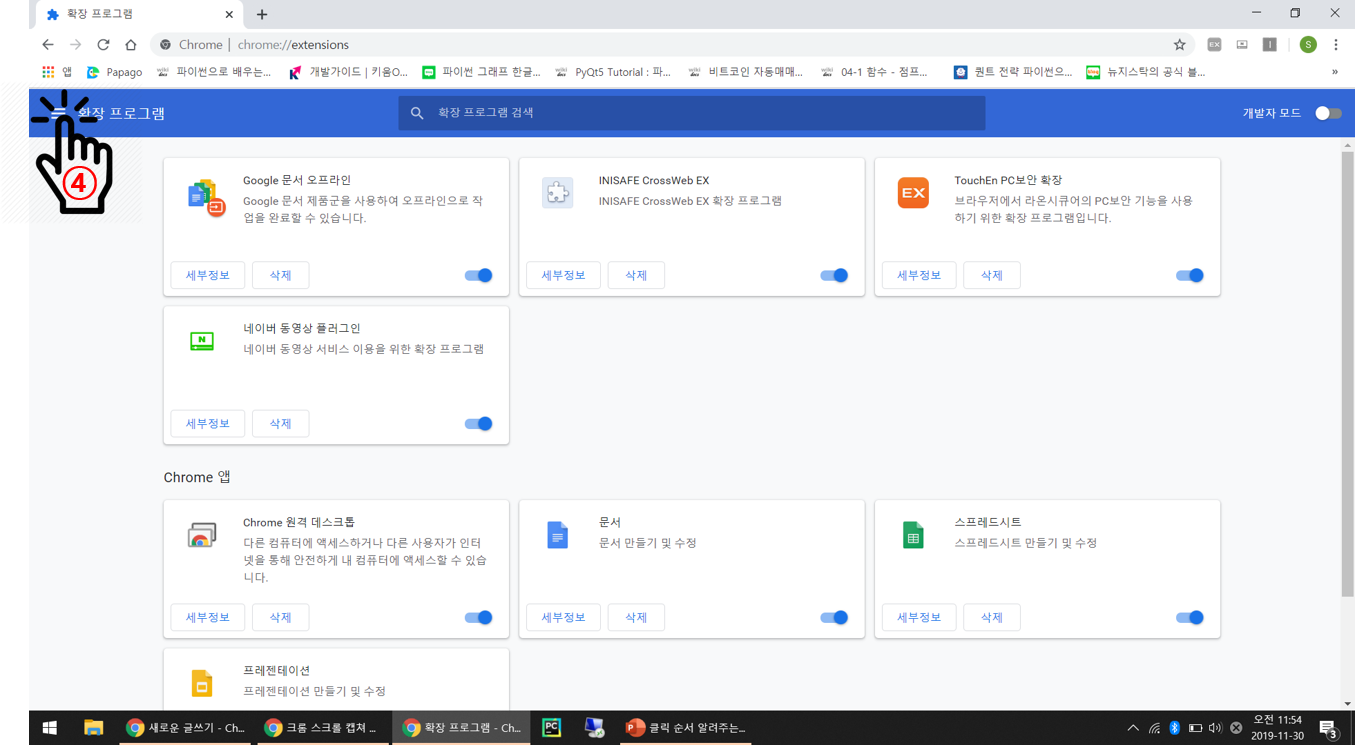Viewport: 1355px width, 745px height.
Task: Click the browser forward arrow
Action: click(75, 44)
